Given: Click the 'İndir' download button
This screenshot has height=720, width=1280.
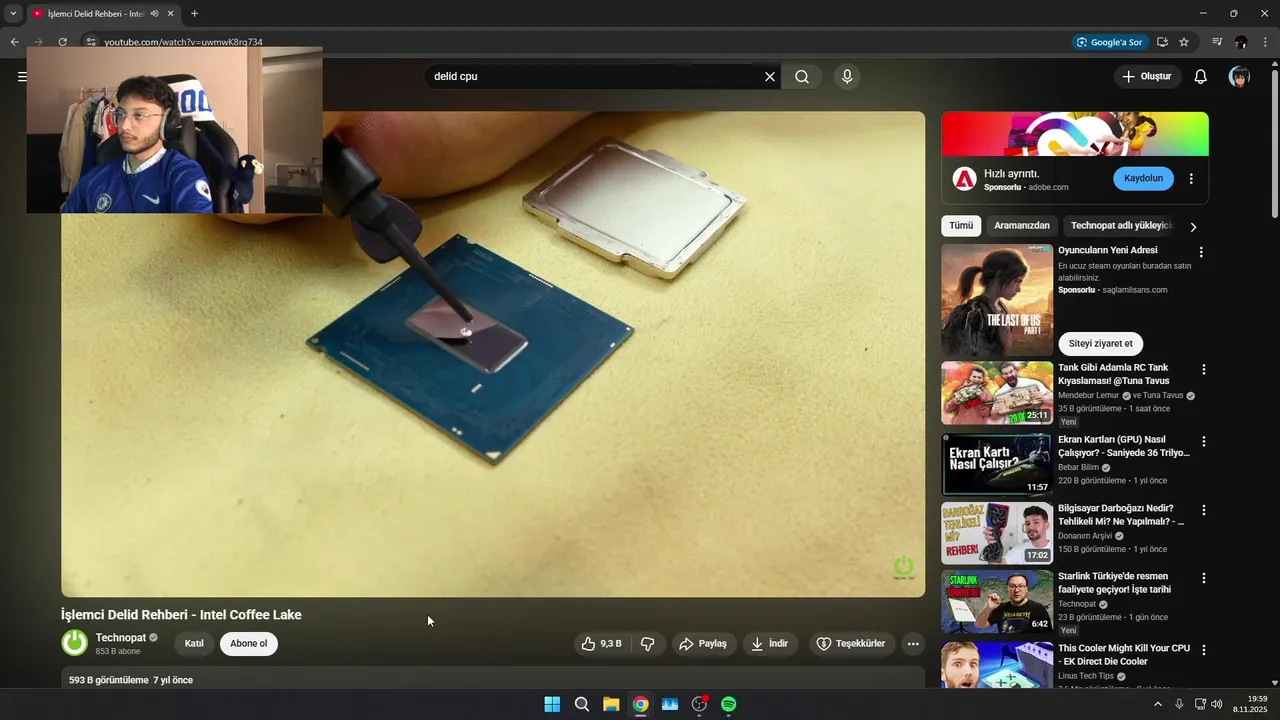Looking at the screenshot, I should 770,644.
